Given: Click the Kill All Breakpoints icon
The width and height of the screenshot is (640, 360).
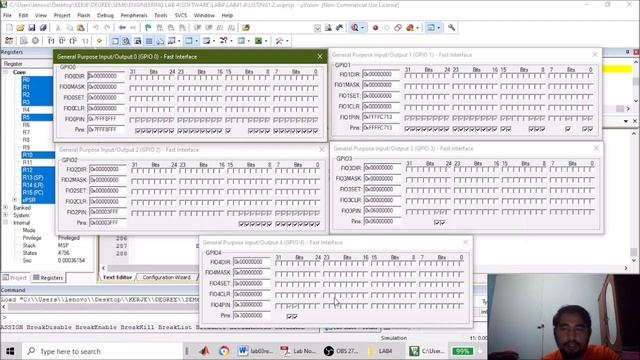Looking at the screenshot, I should pos(410,28).
